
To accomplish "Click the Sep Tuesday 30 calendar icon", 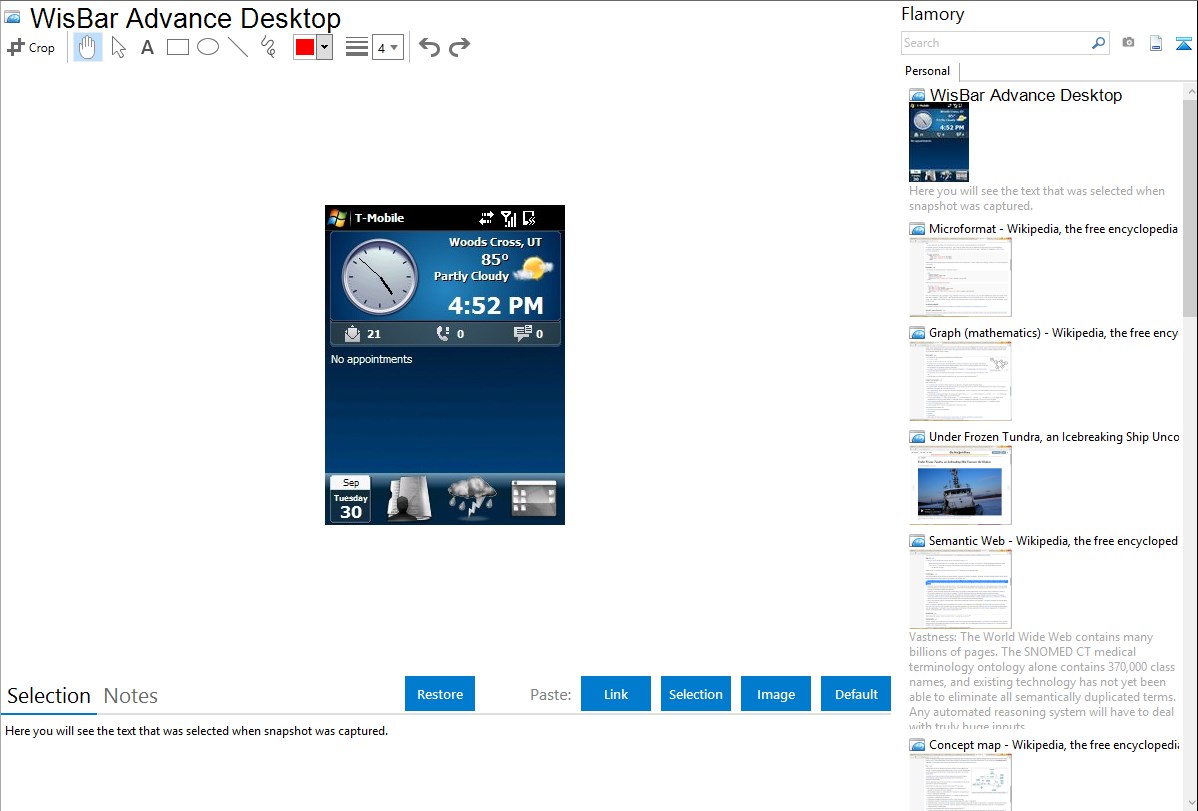I will point(351,499).
